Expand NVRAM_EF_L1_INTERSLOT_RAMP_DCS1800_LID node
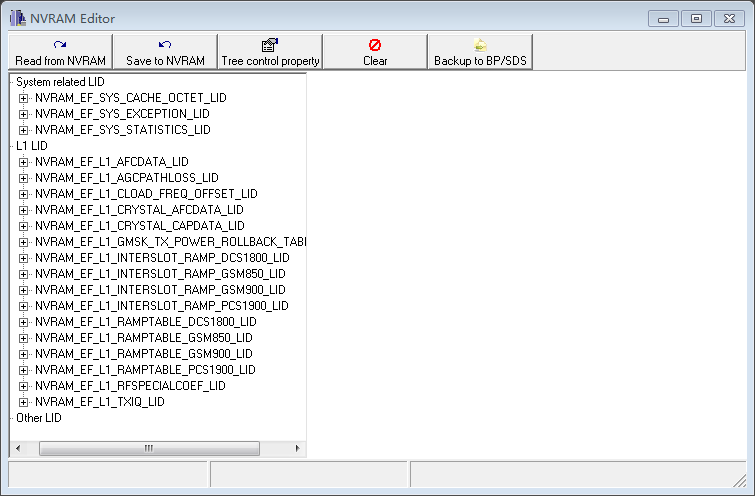This screenshot has width=755, height=496. pyautogui.click(x=23, y=258)
